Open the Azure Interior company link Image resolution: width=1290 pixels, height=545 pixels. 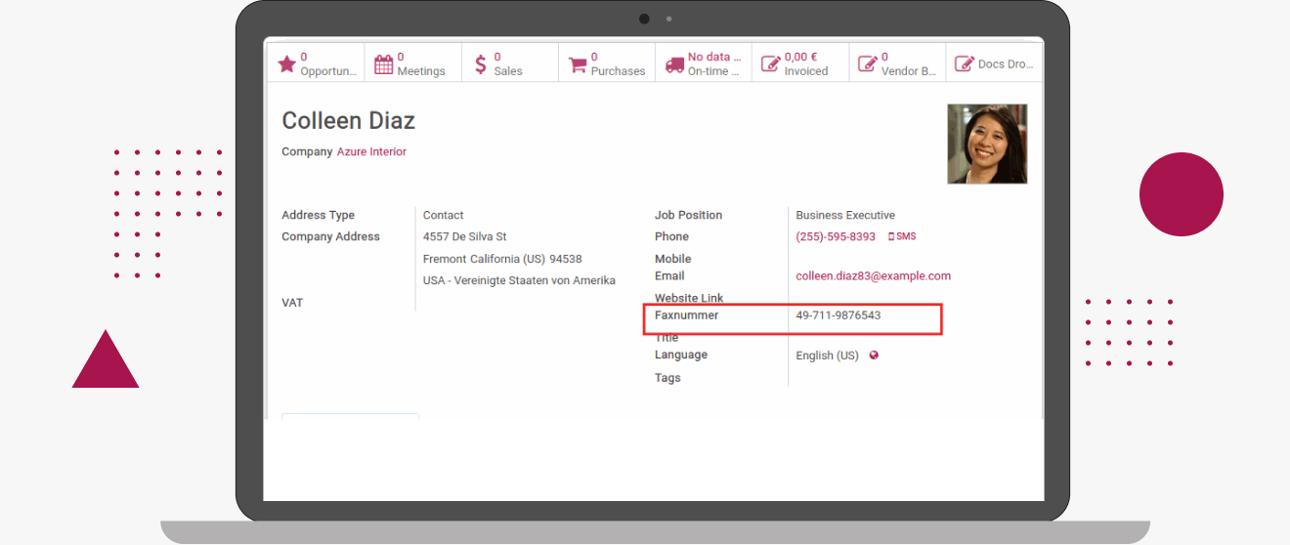[371, 152]
